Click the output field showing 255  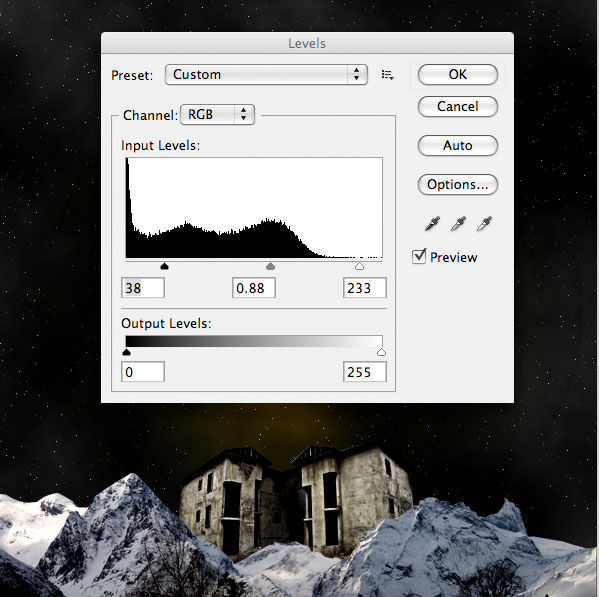pyautogui.click(x=365, y=372)
